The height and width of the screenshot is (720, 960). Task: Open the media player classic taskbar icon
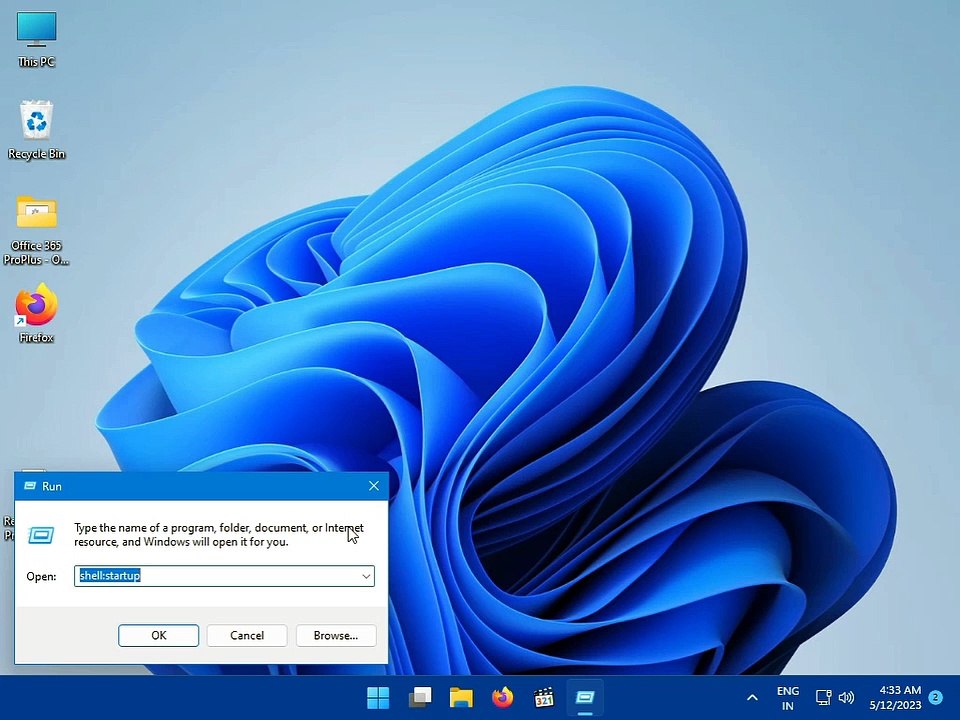click(x=544, y=697)
